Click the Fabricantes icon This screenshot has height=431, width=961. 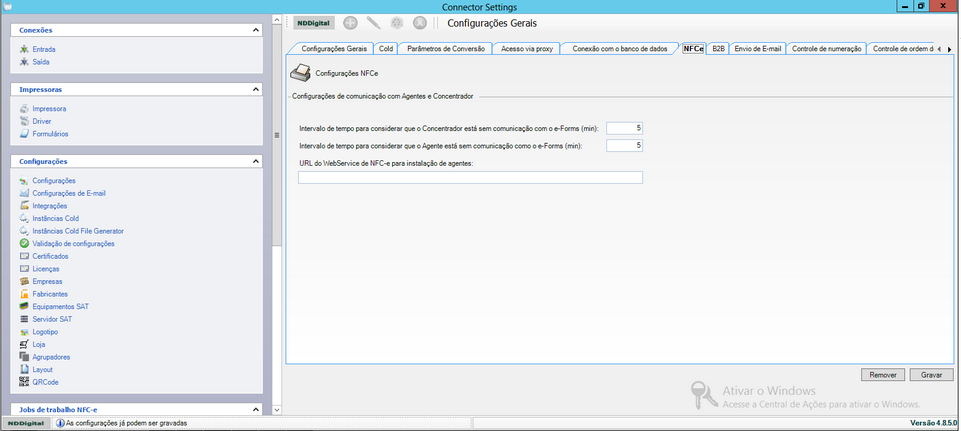(x=24, y=294)
